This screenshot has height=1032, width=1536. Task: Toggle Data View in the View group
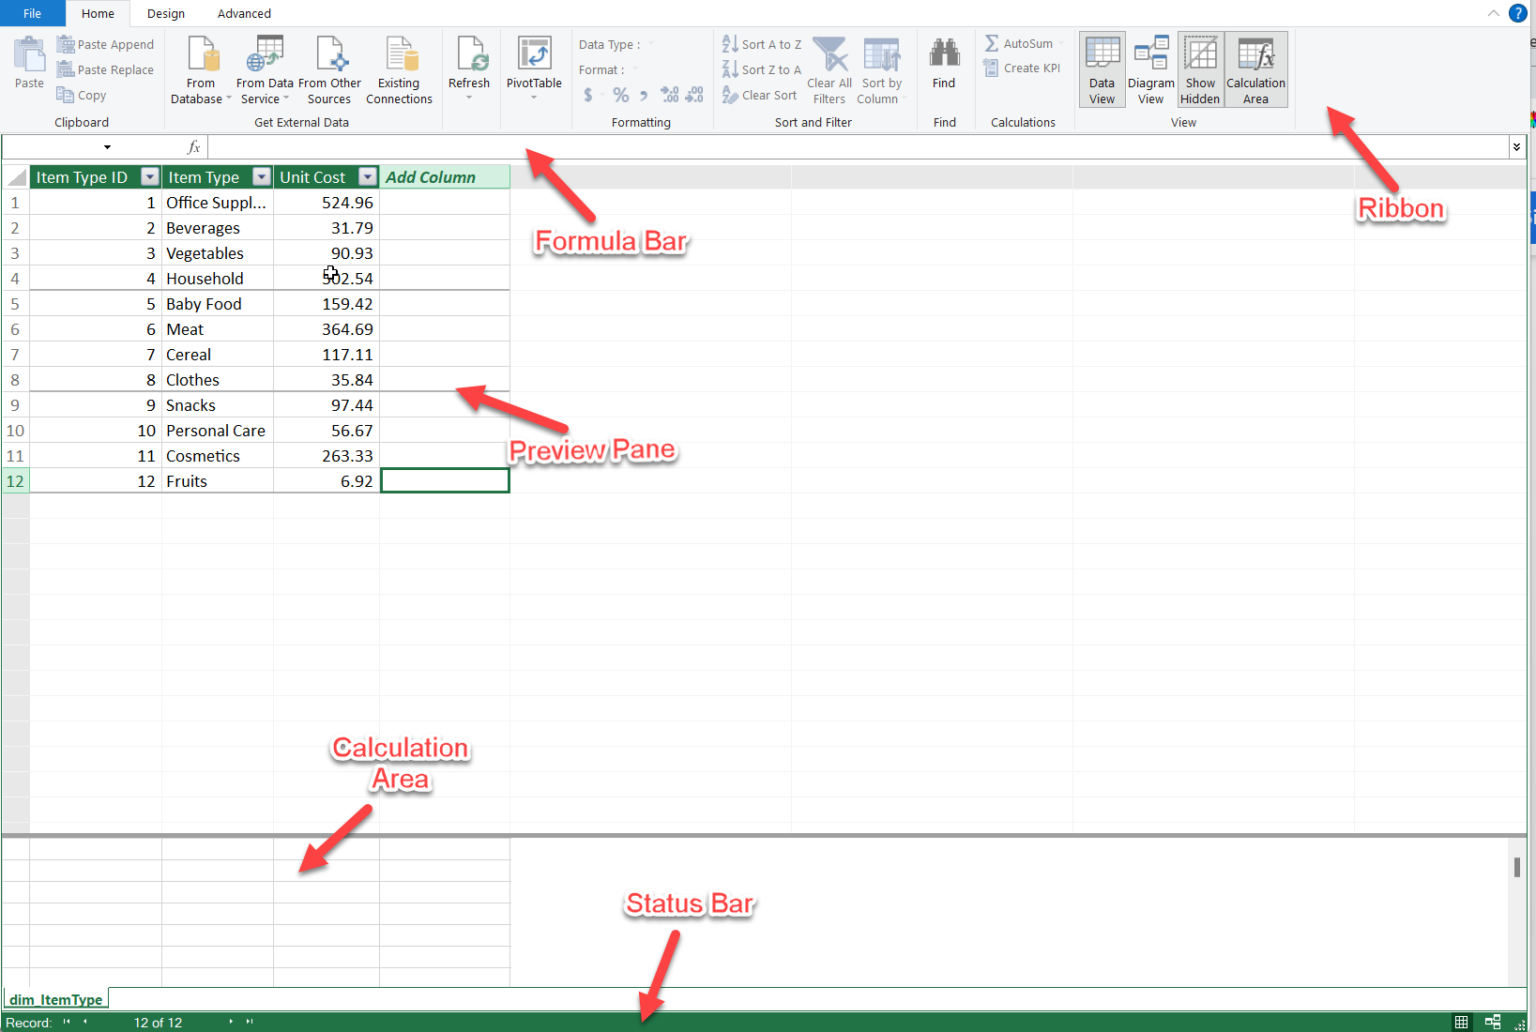(x=1102, y=68)
